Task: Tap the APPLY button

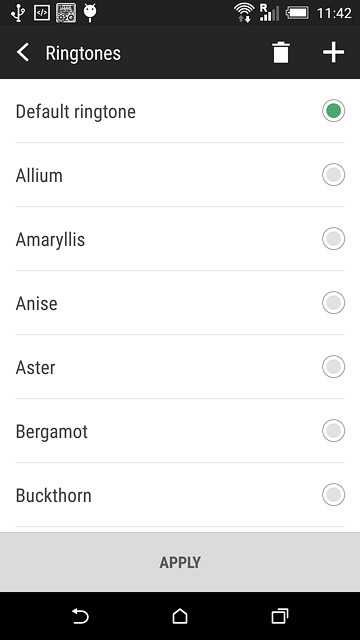Action: coord(180,562)
